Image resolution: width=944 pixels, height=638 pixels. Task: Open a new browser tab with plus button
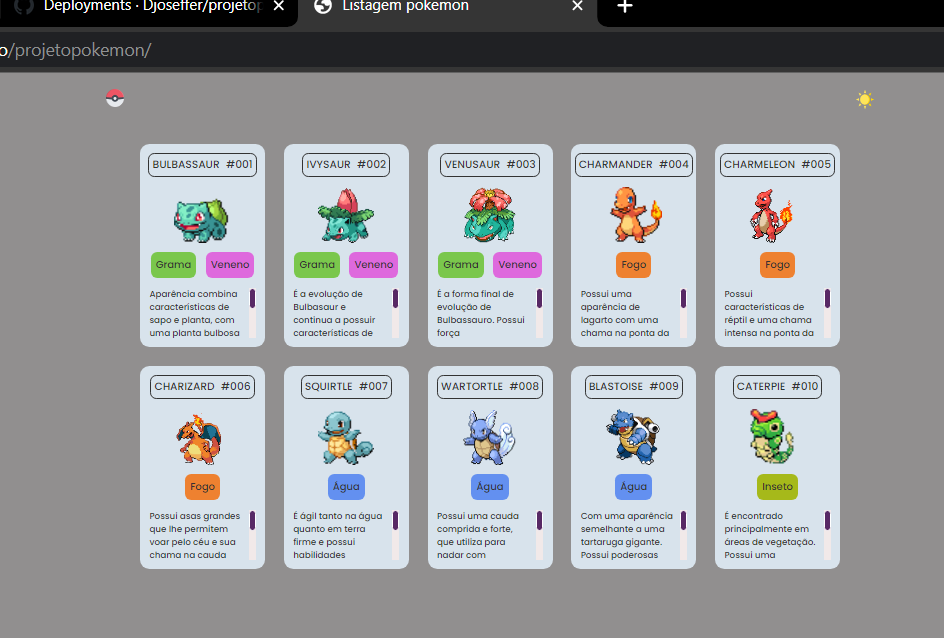tap(625, 8)
